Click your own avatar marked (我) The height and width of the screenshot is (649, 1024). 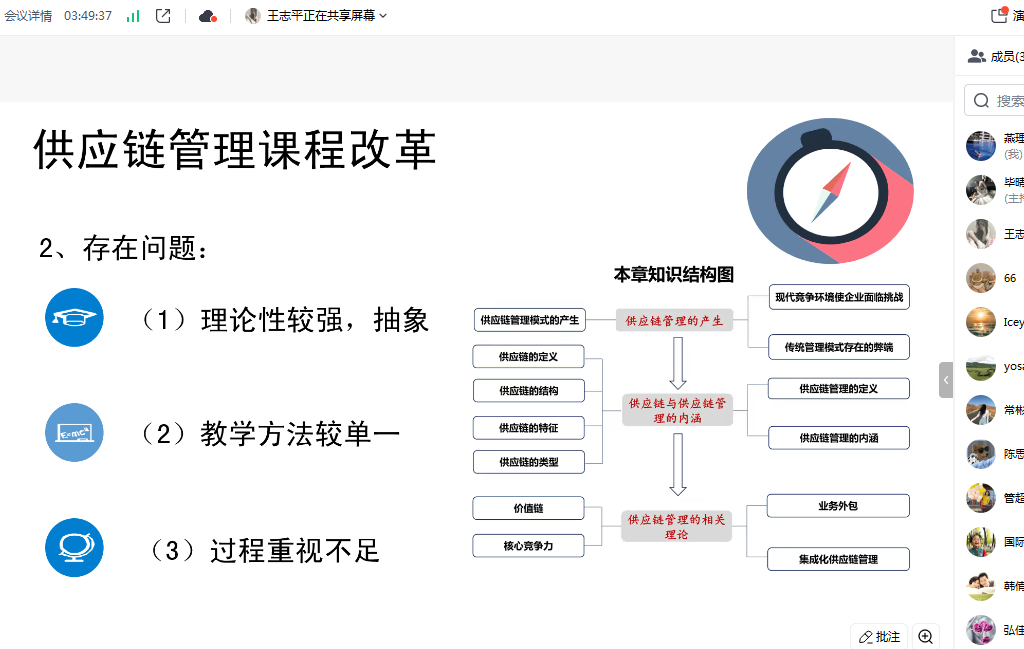tap(981, 146)
